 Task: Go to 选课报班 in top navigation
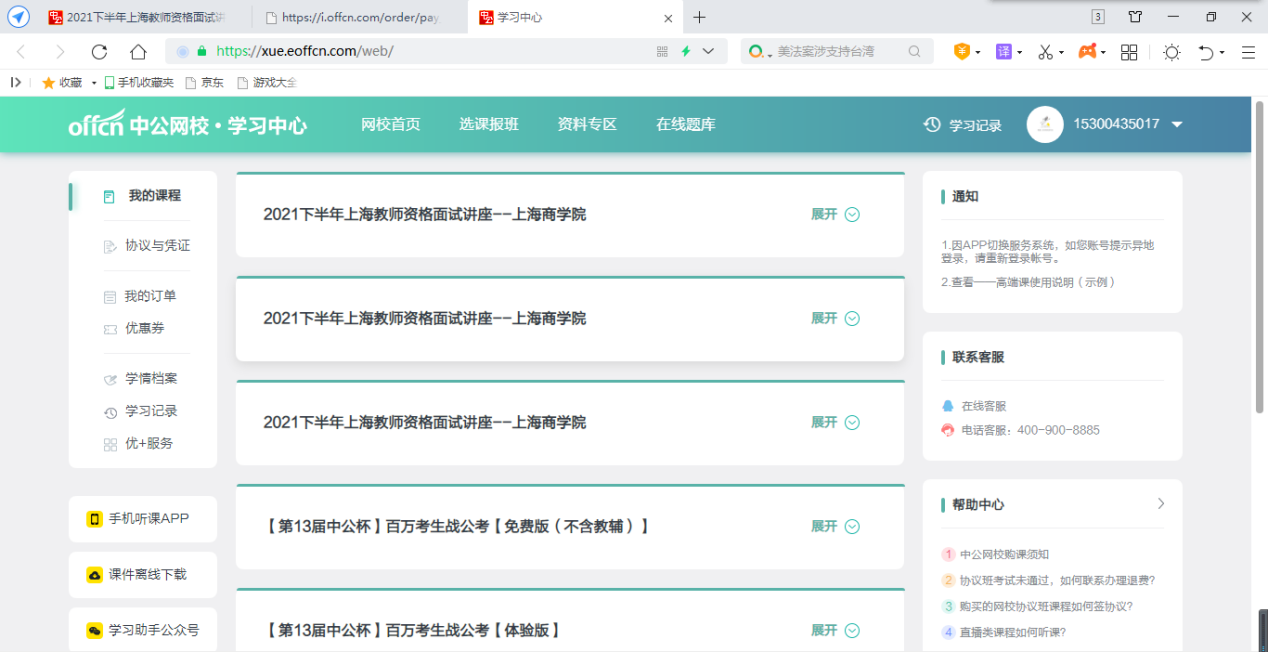click(x=489, y=125)
